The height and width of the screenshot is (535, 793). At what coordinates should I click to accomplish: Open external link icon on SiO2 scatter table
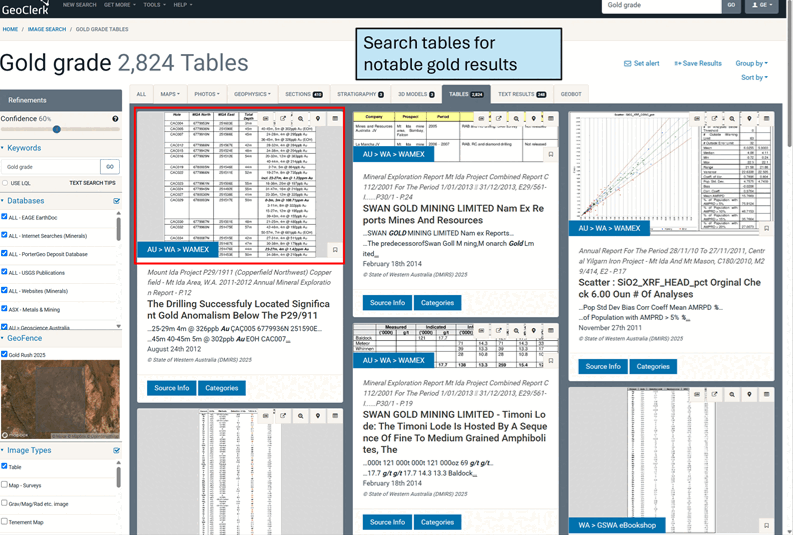(714, 118)
